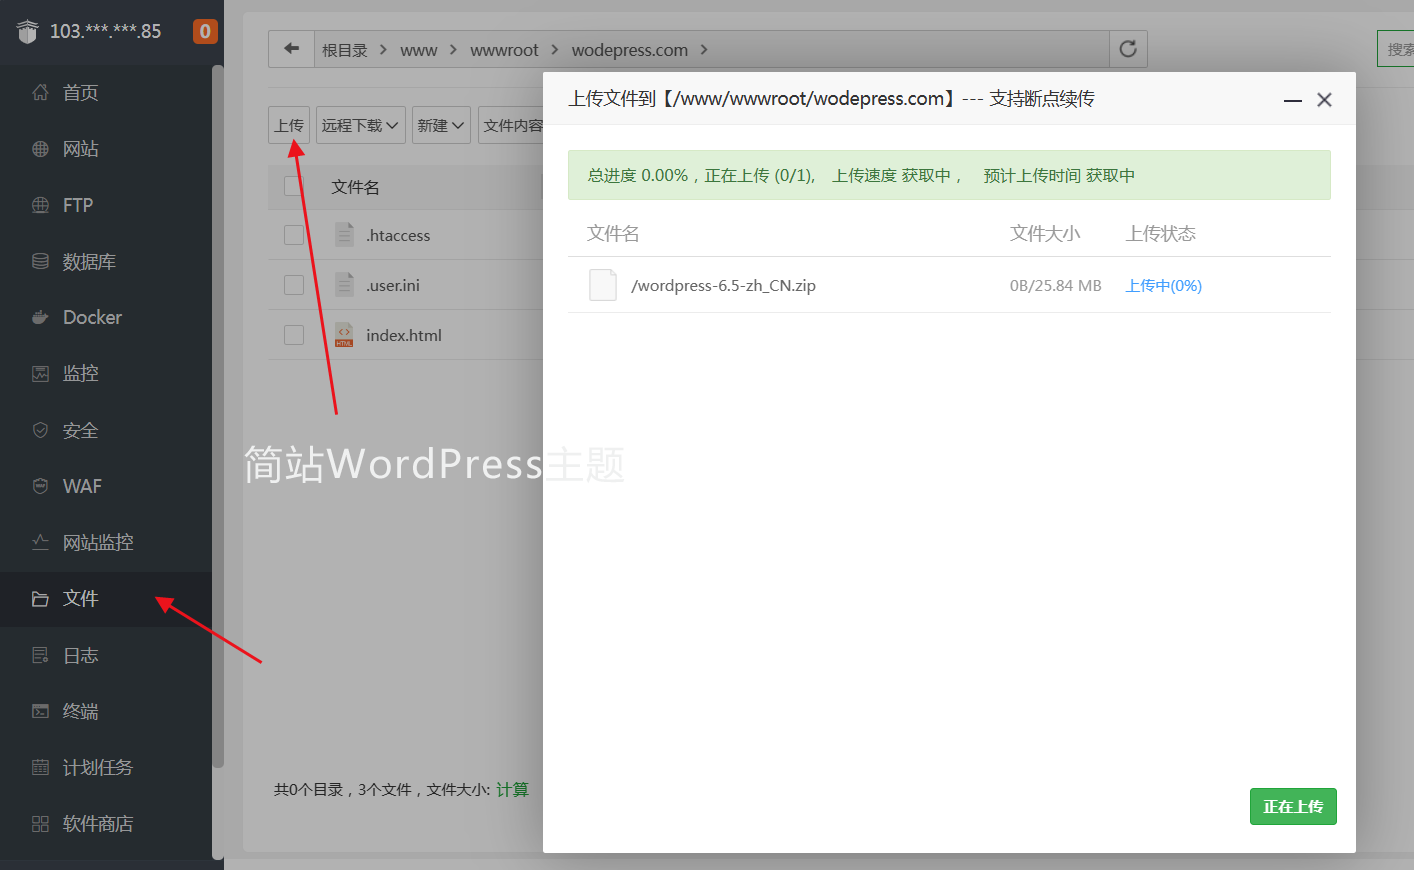1414x870 pixels.
Task: Open the FTP icon in sidebar
Action: point(40,205)
